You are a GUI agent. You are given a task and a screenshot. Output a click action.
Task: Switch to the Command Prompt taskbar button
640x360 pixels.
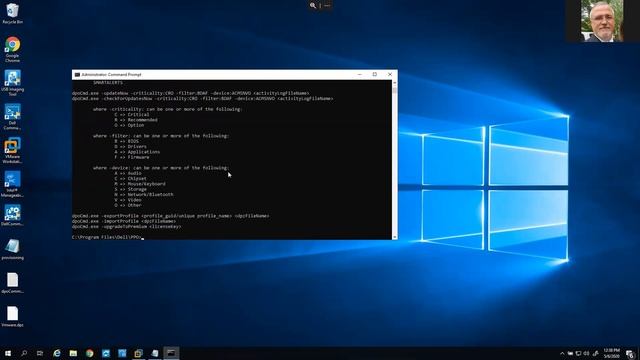(x=171, y=353)
